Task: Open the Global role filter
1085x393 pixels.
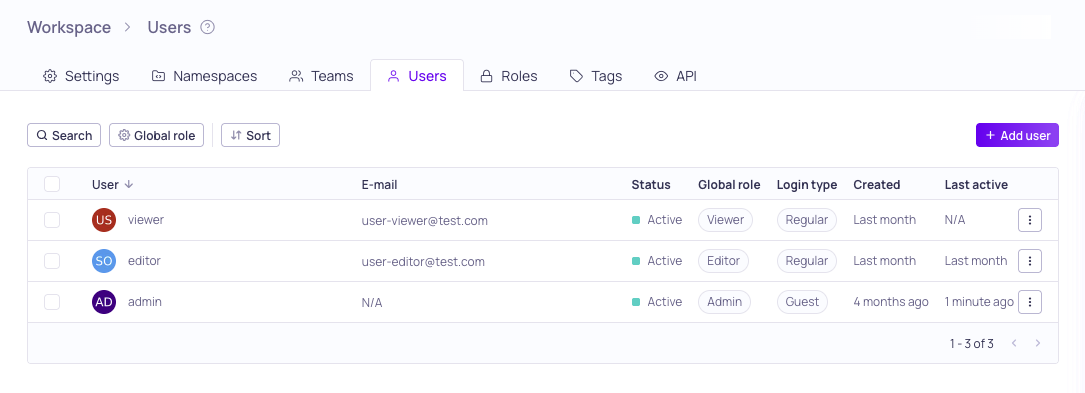Action: click(x=156, y=135)
